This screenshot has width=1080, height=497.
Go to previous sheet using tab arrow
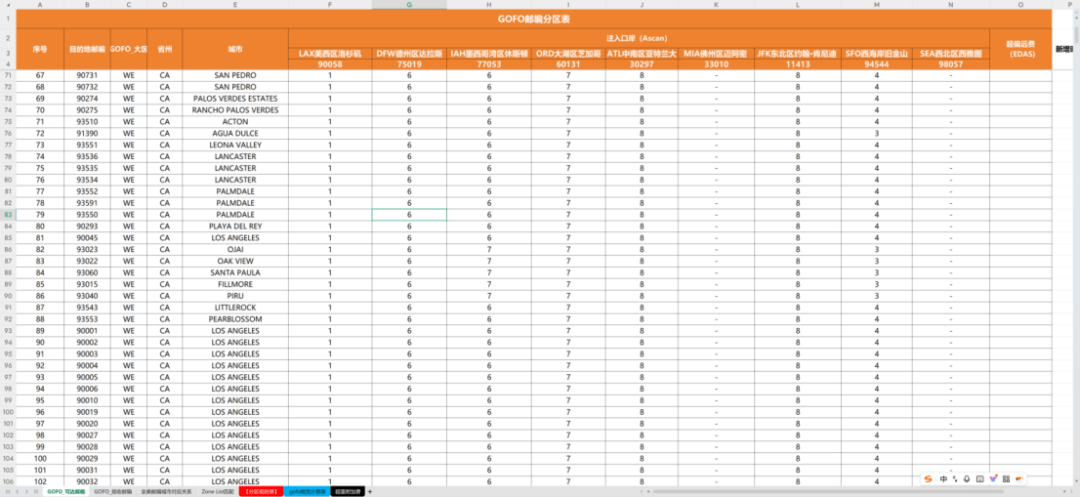14,492
